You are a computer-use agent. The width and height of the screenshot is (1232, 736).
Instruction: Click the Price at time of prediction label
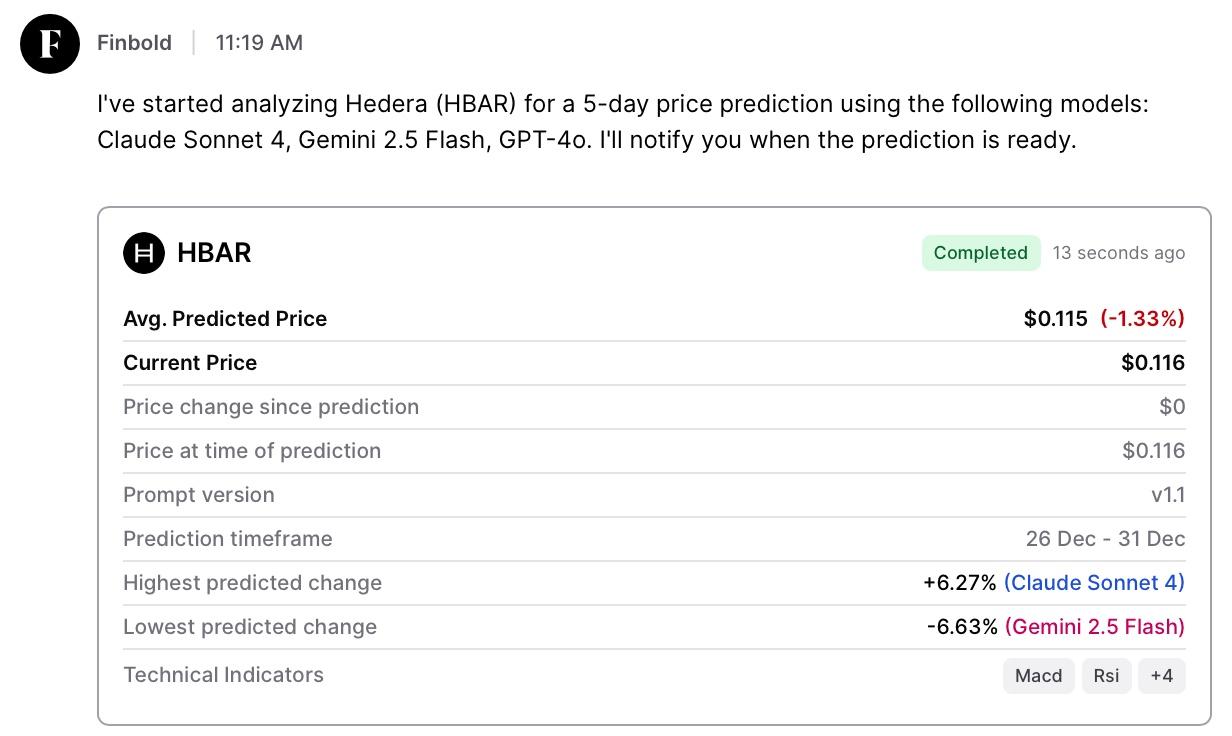pos(252,451)
